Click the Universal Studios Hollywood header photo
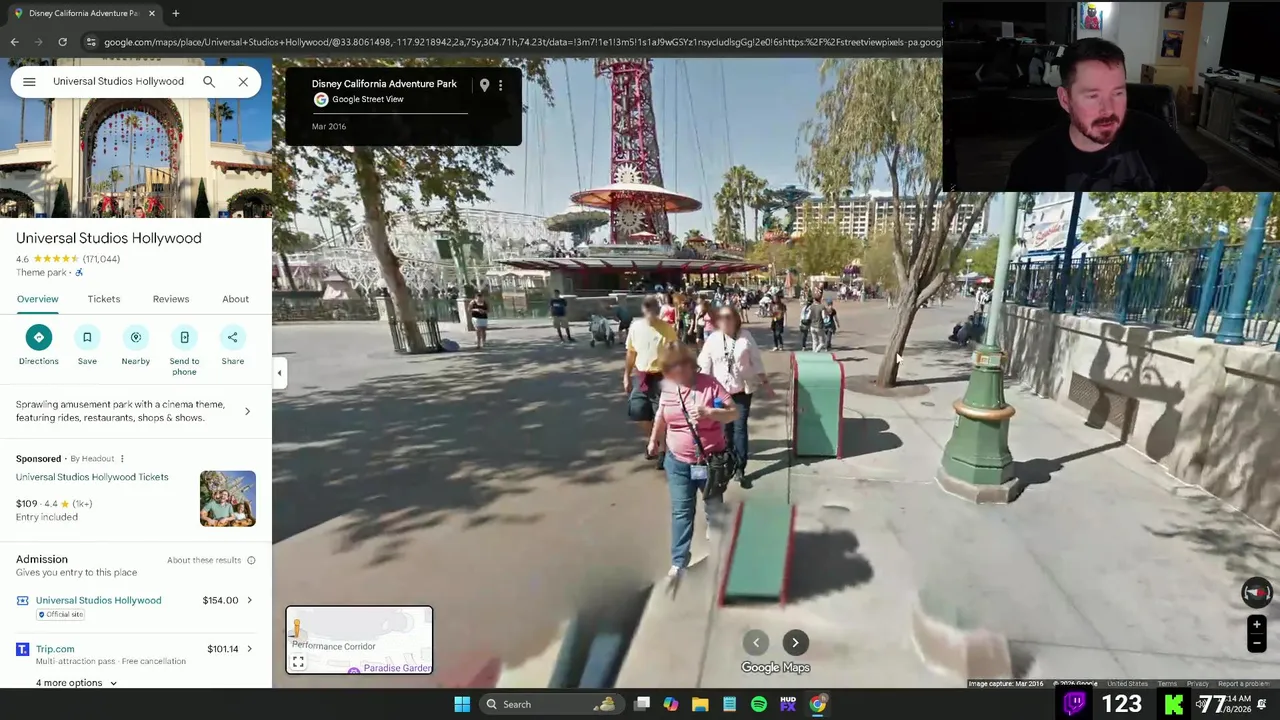Screen dimensions: 1280x720 [136, 158]
